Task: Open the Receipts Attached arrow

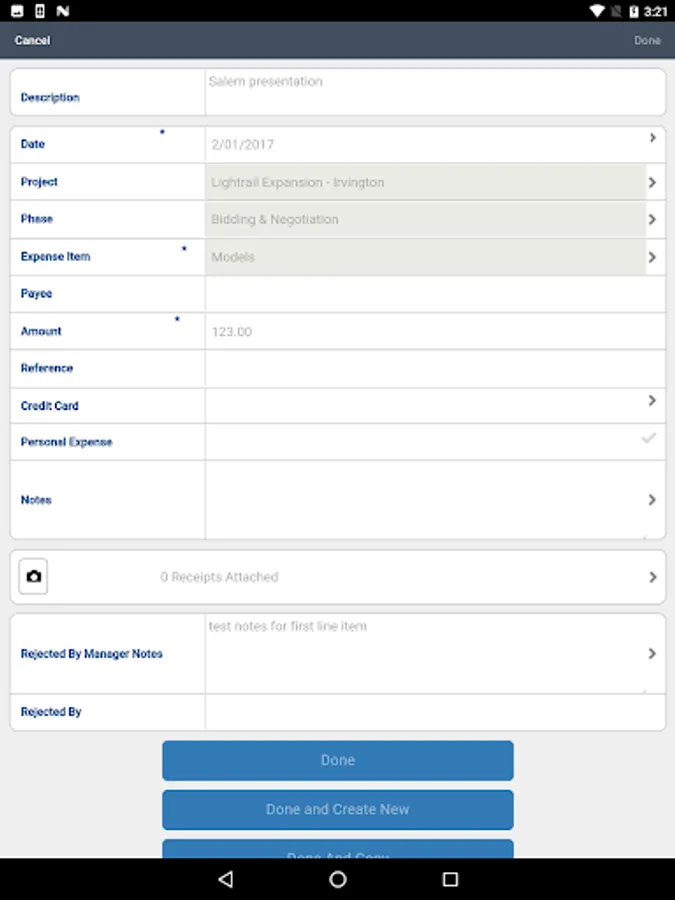Action: [652, 577]
